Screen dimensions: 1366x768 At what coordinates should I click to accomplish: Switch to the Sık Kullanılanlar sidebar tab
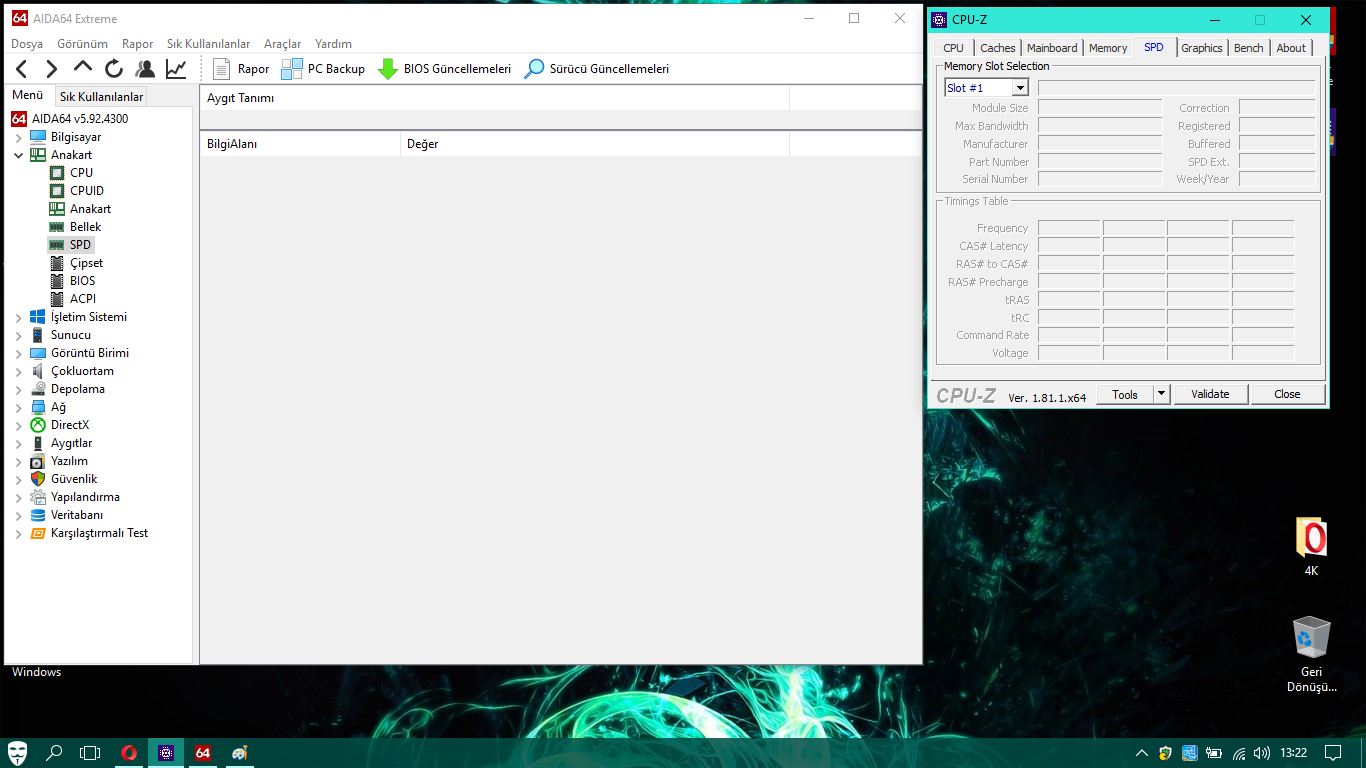tap(101, 97)
